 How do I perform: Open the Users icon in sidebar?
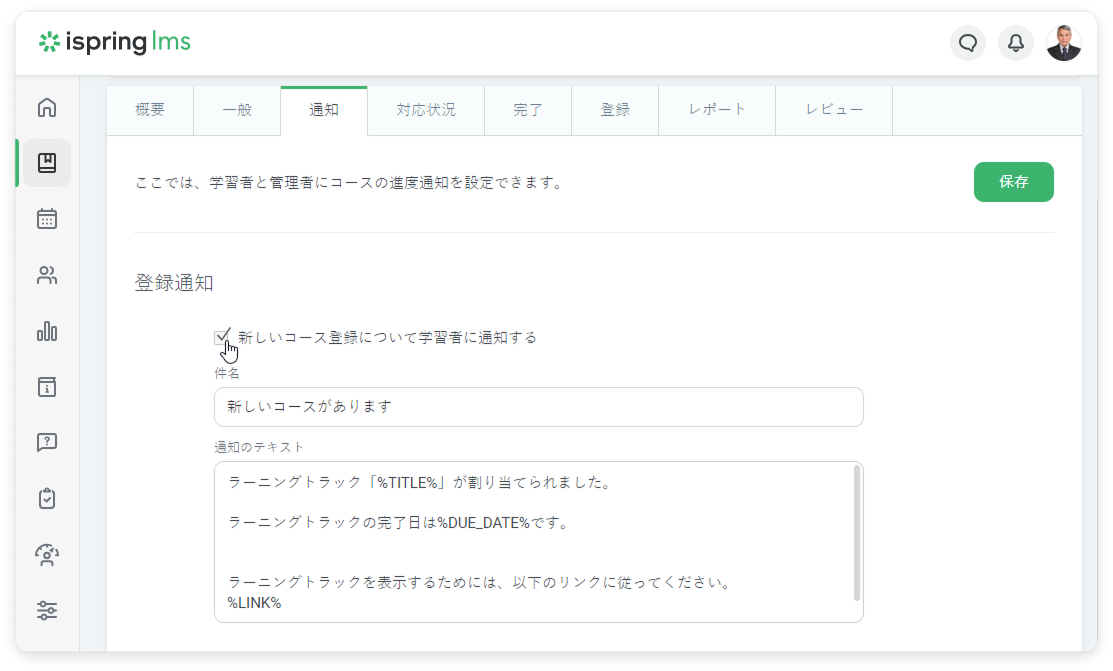[47, 275]
